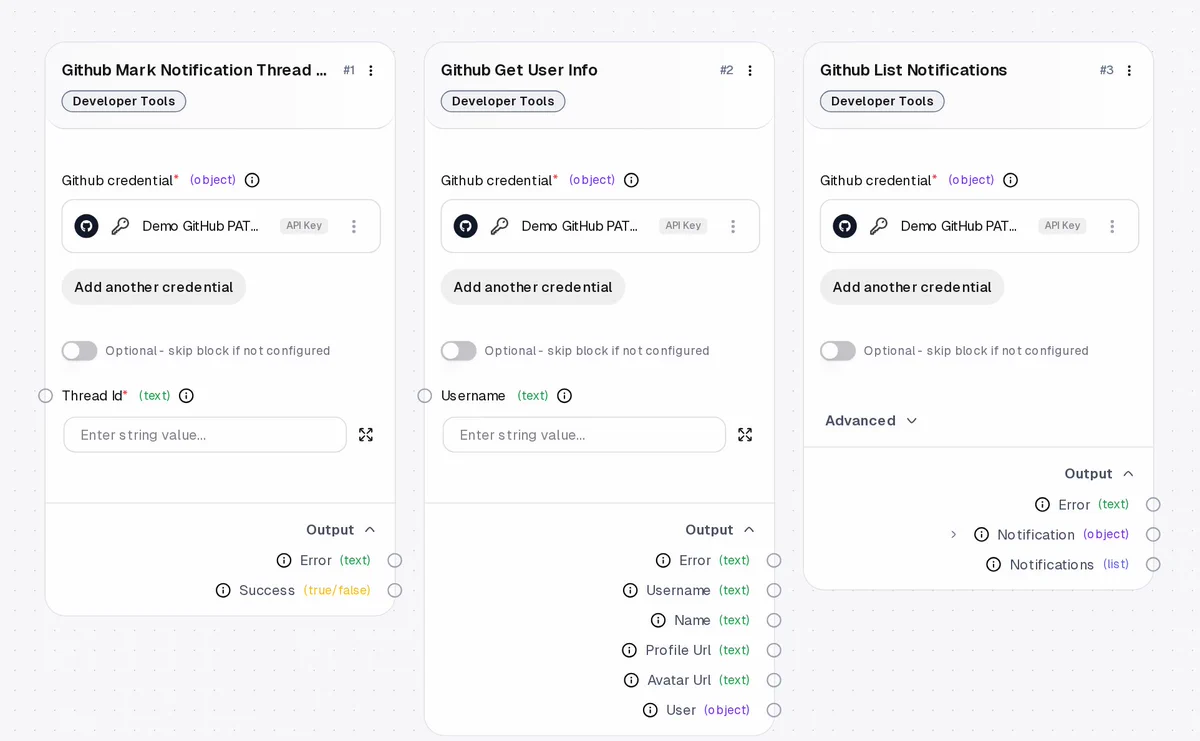The width and height of the screenshot is (1200, 741).
Task: Click Developer Tools tag on block #1
Action: tap(124, 101)
